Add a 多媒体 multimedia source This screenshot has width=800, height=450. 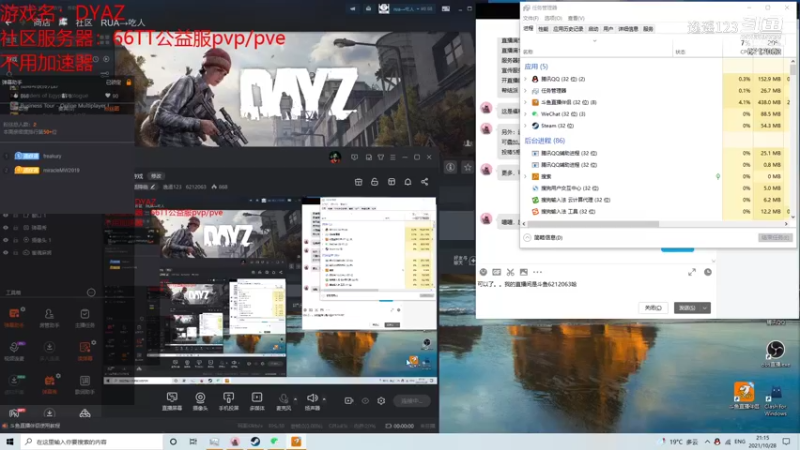point(257,401)
